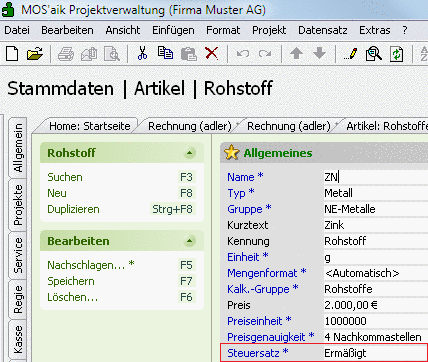Image resolution: width=428 pixels, height=362 pixels.
Task: Click the Steuersatz * field label
Action: (258, 353)
